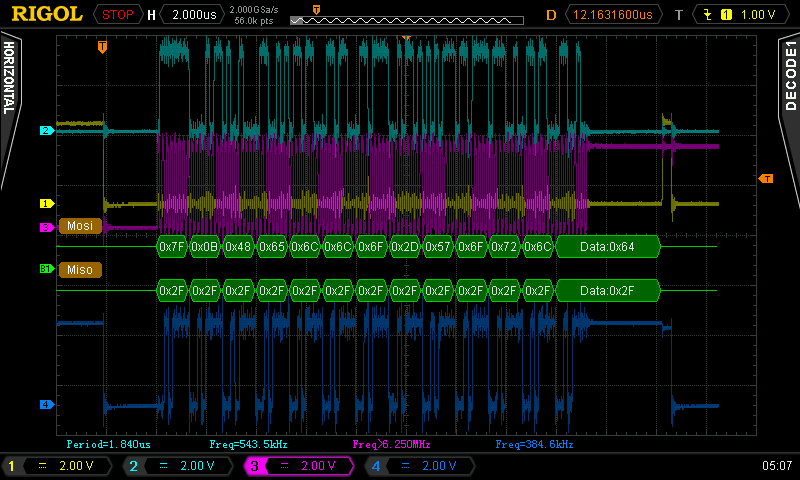The image size is (800, 480).
Task: Click the trigger level 1.00 V readout
Action: pos(758,14)
